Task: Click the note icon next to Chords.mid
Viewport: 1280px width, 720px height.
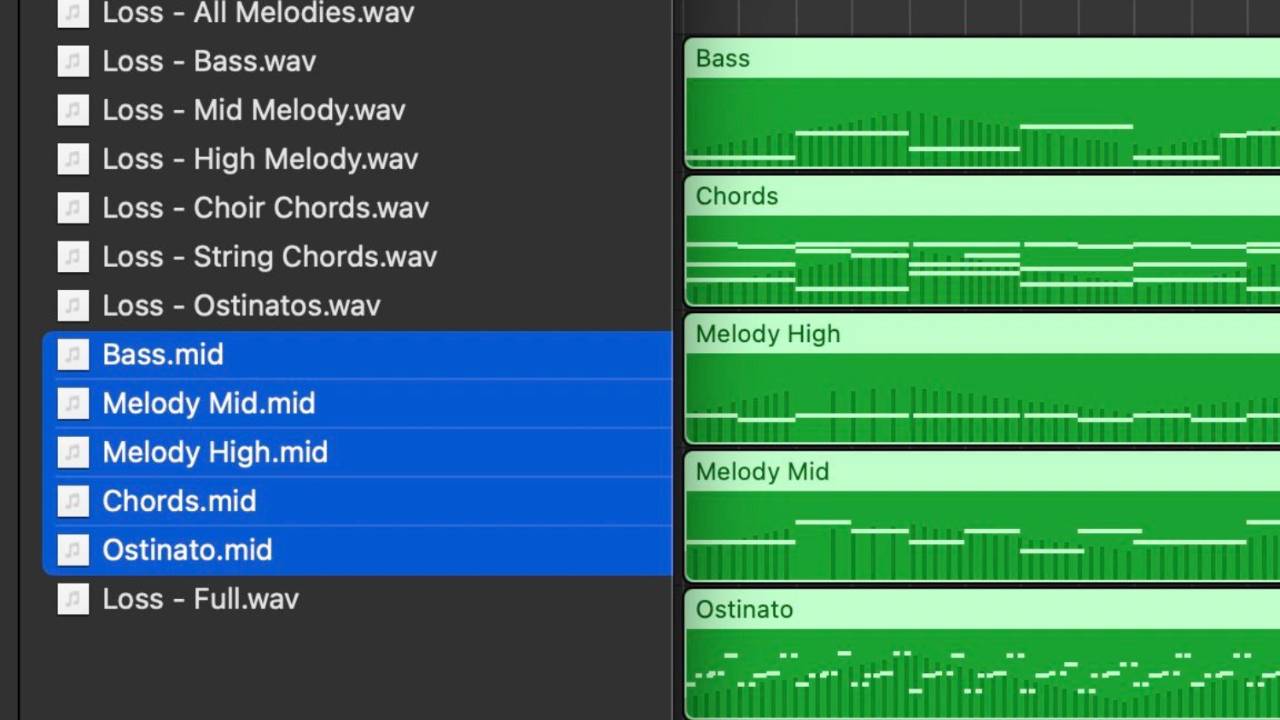Action: pyautogui.click(x=73, y=501)
